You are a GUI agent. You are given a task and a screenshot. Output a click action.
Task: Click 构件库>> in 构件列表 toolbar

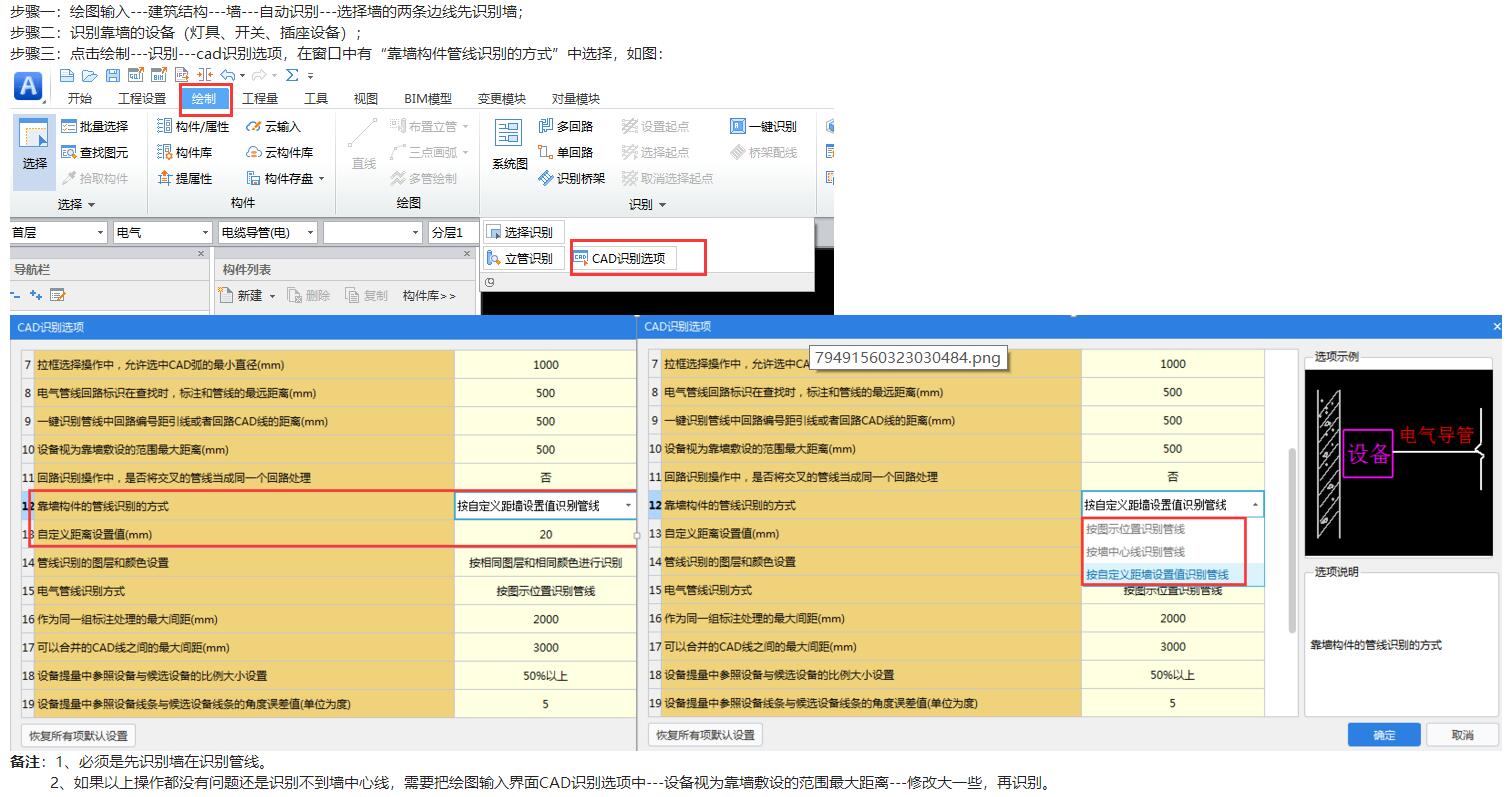point(429,296)
